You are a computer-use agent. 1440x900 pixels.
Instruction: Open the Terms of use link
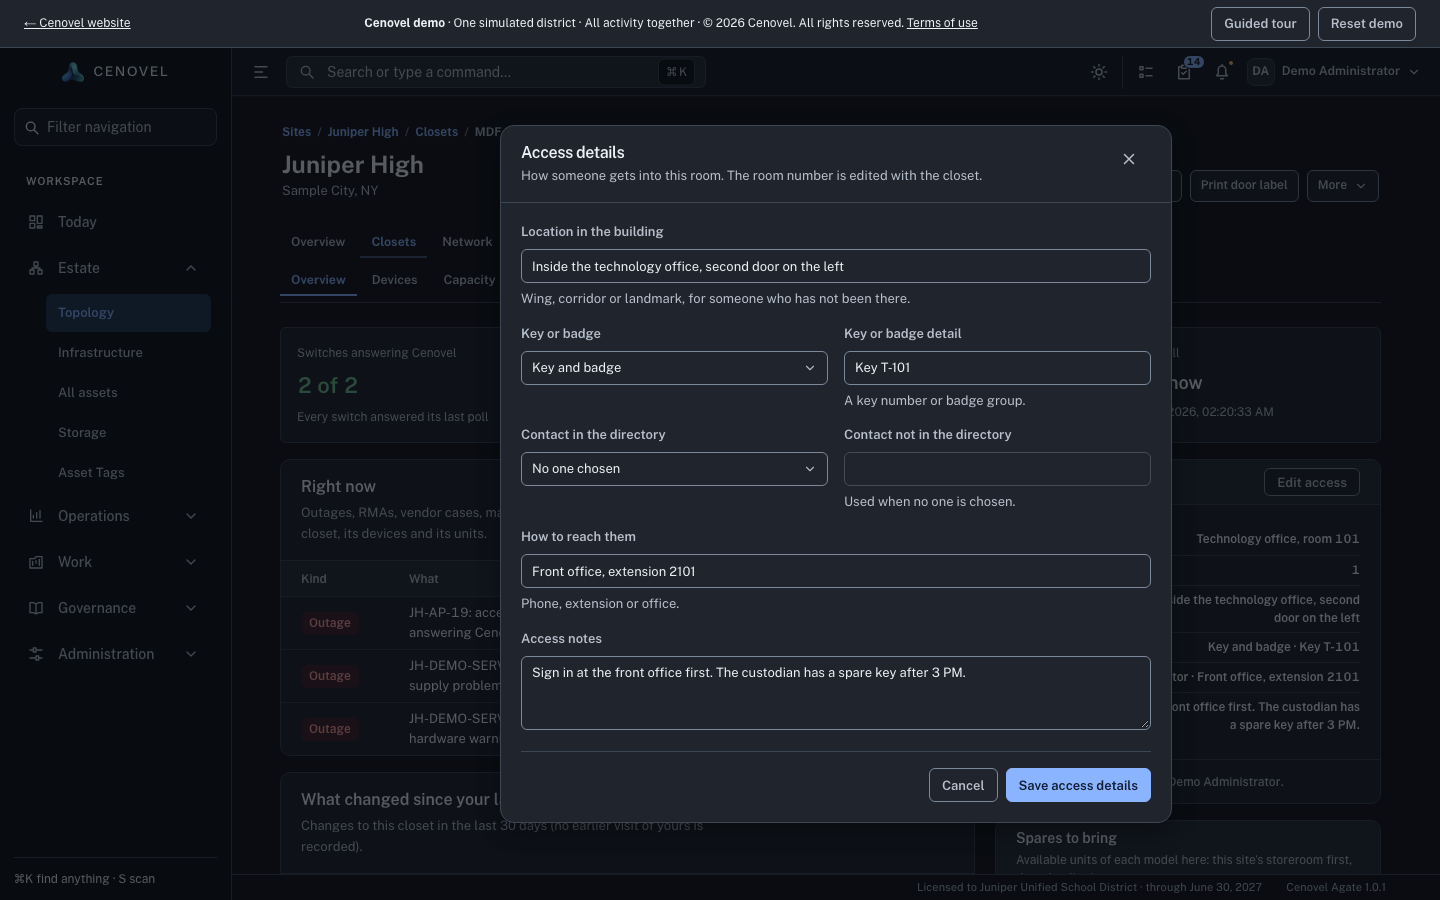pyautogui.click(x=942, y=23)
